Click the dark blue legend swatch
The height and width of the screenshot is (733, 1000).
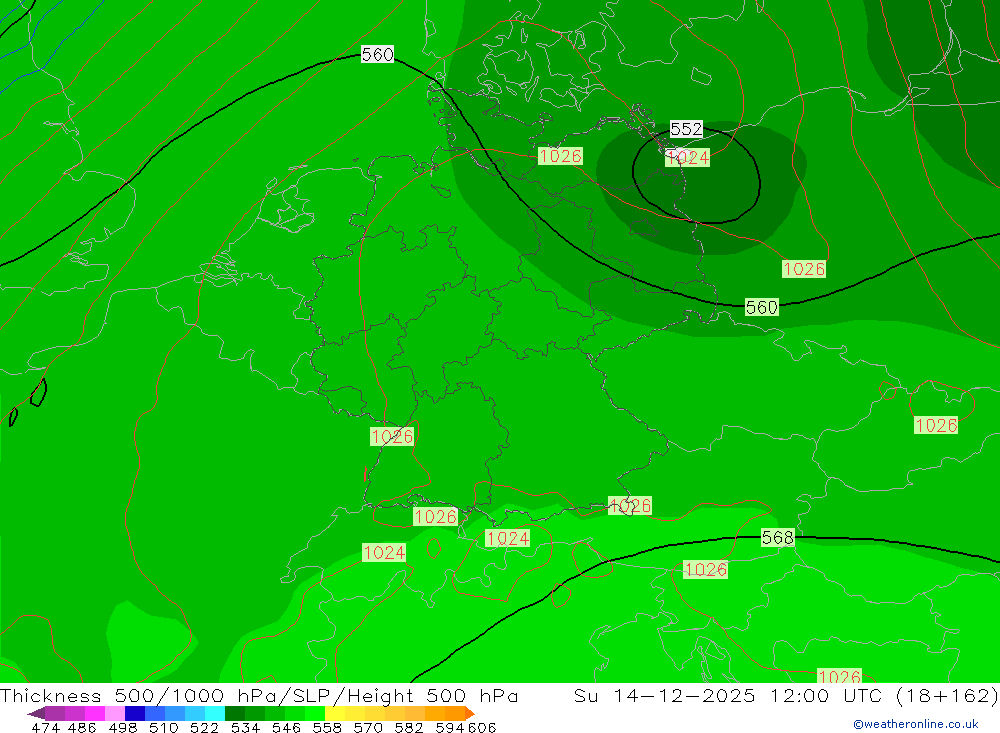coord(135,713)
